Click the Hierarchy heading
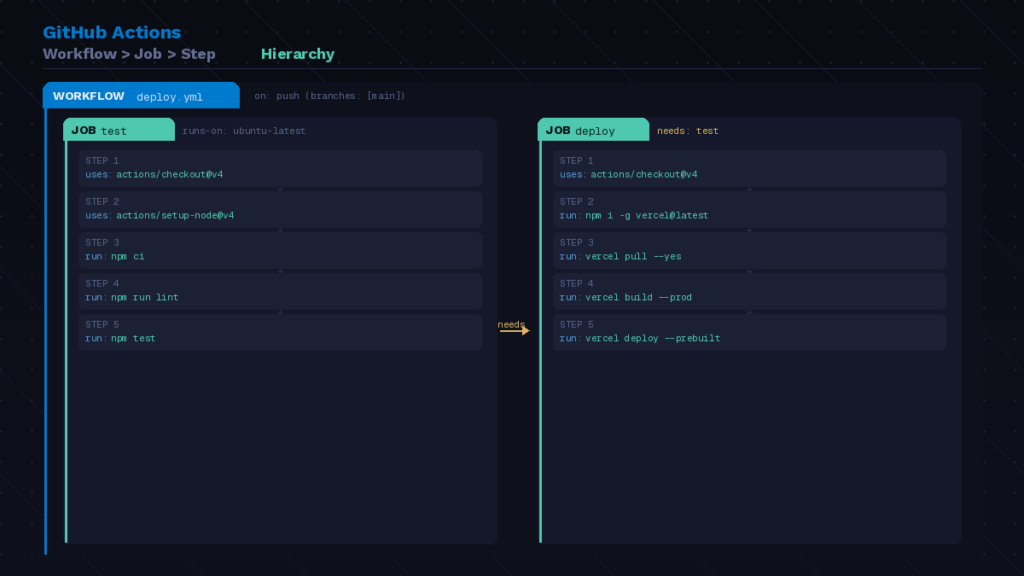 [x=297, y=54]
